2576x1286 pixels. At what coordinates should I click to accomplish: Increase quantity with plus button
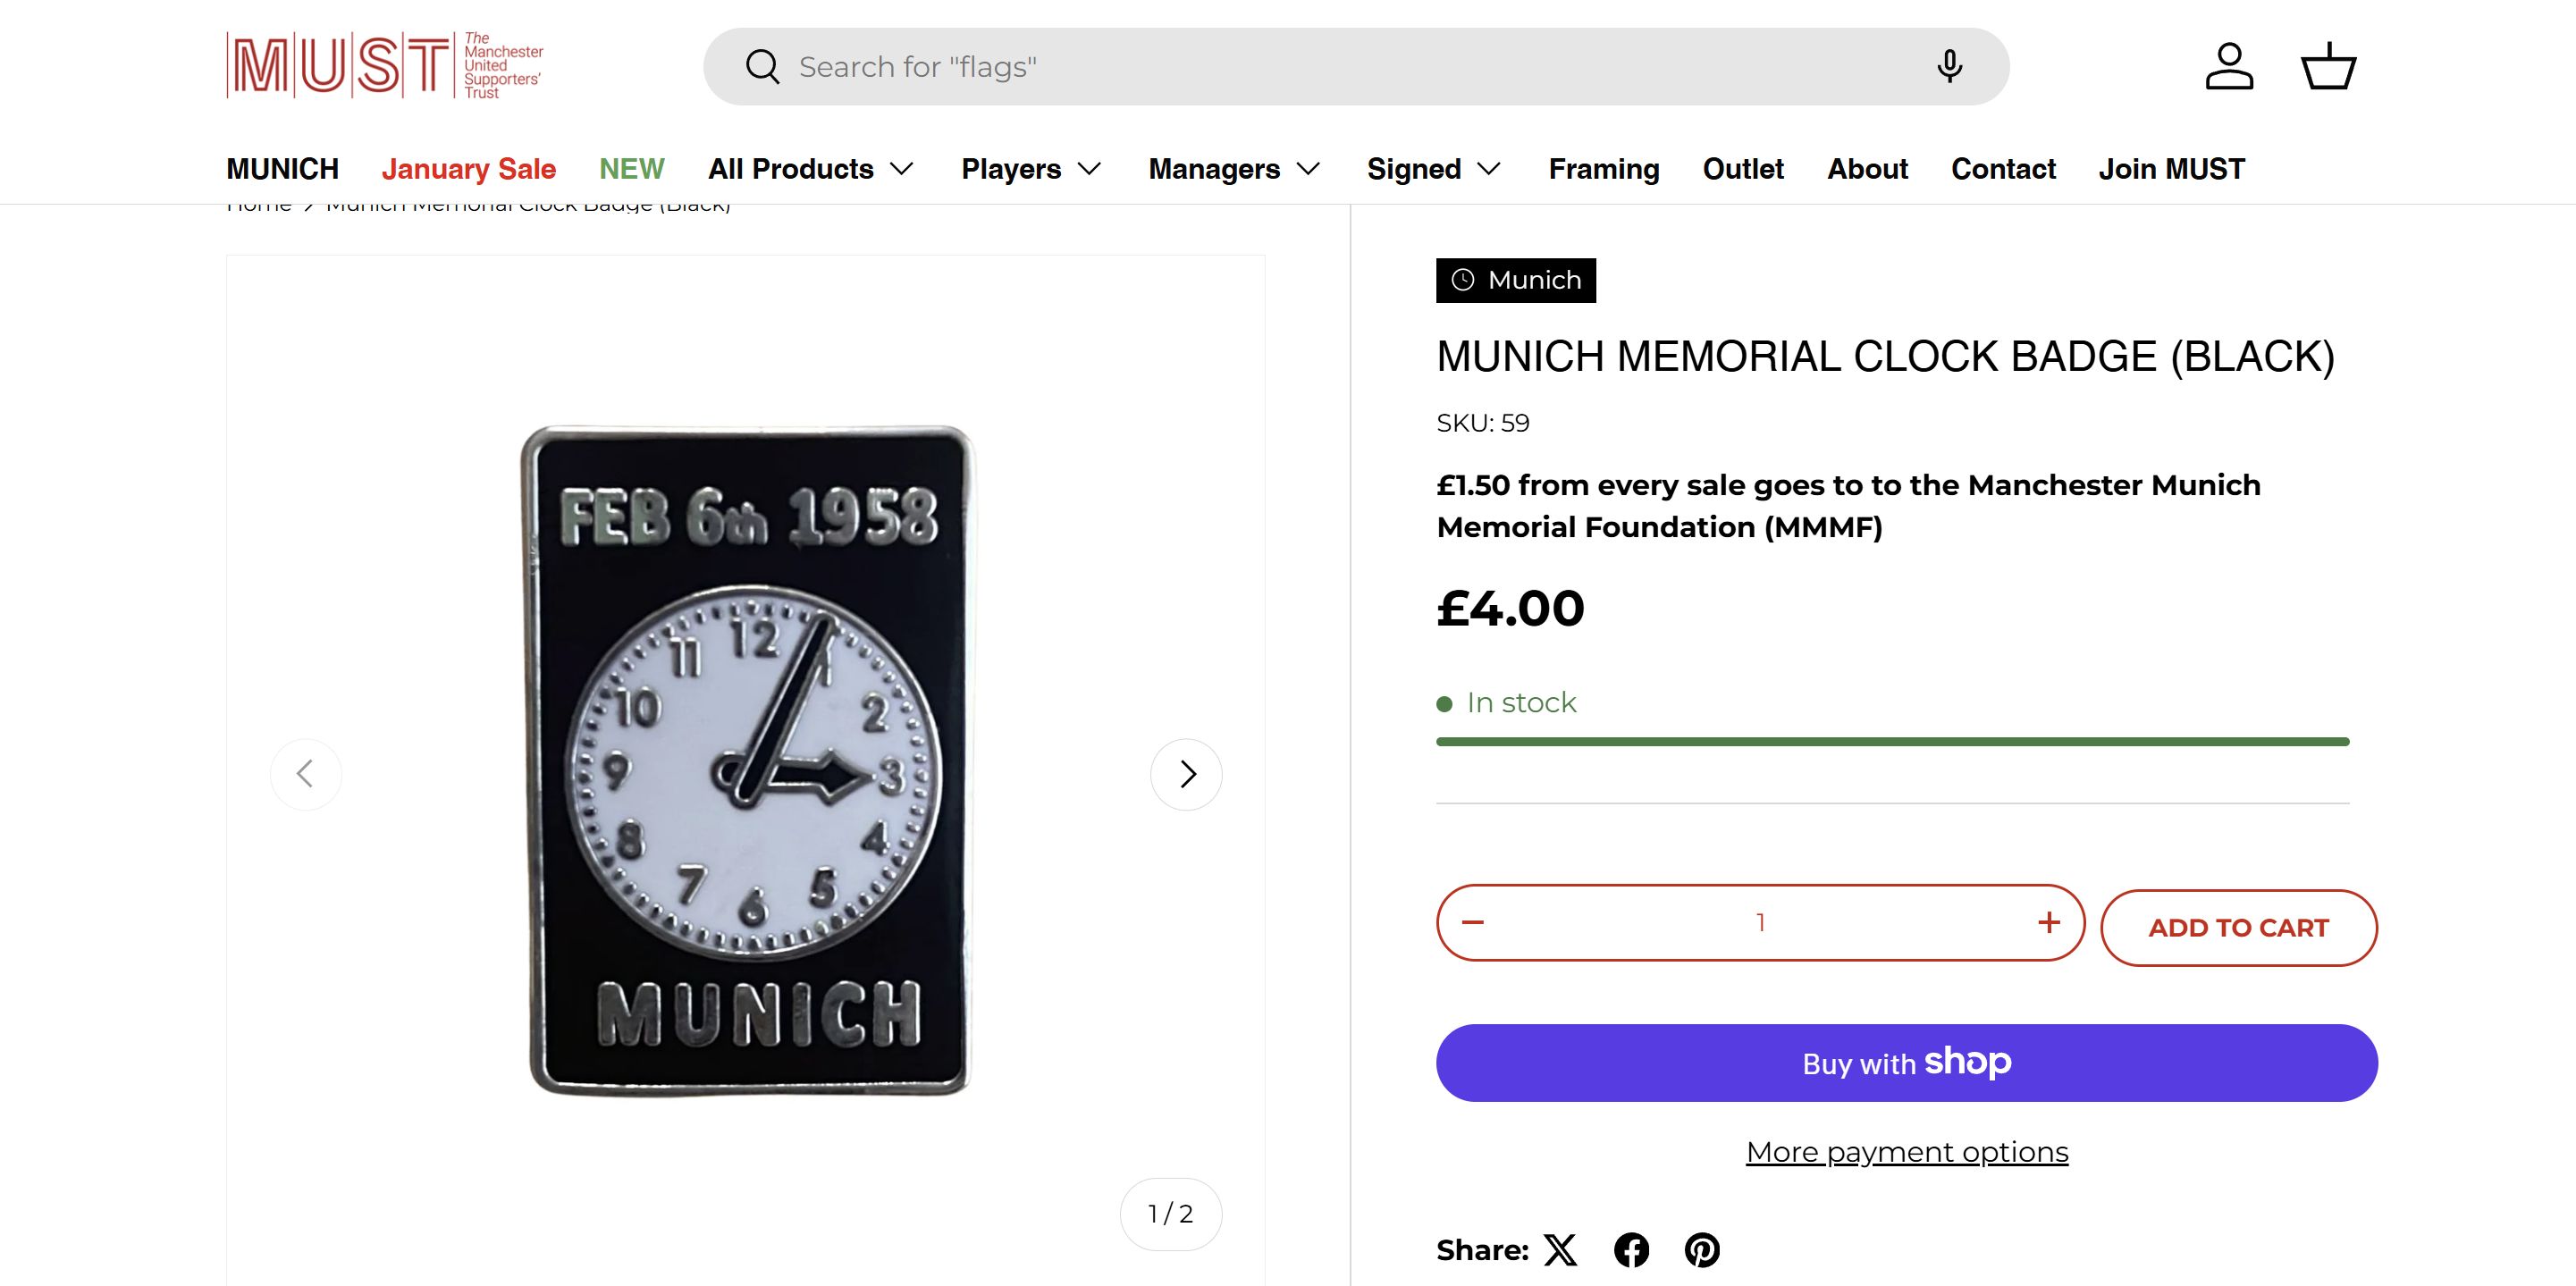(x=2049, y=922)
